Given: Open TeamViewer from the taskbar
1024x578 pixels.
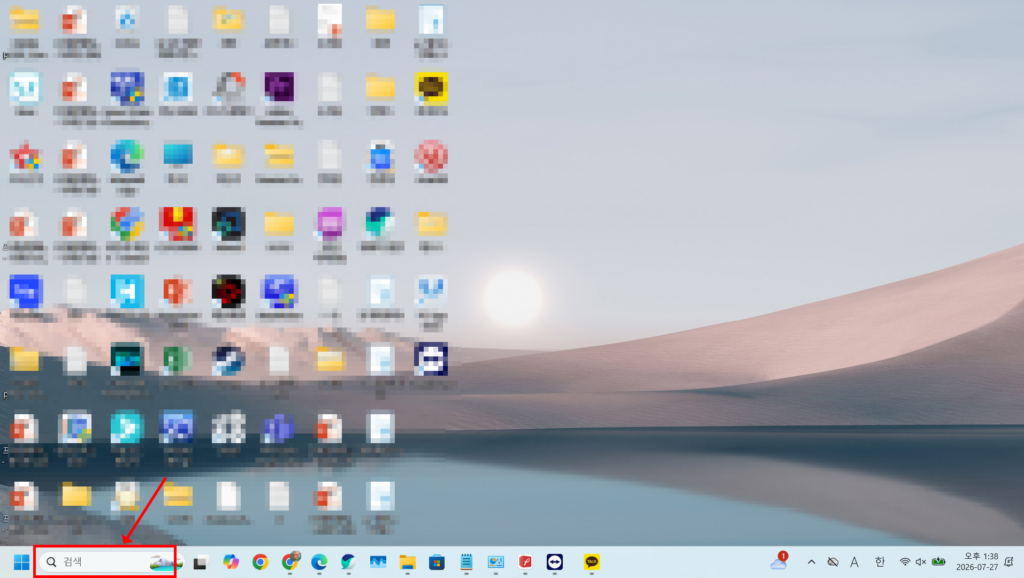Looking at the screenshot, I should pyautogui.click(x=554, y=562).
